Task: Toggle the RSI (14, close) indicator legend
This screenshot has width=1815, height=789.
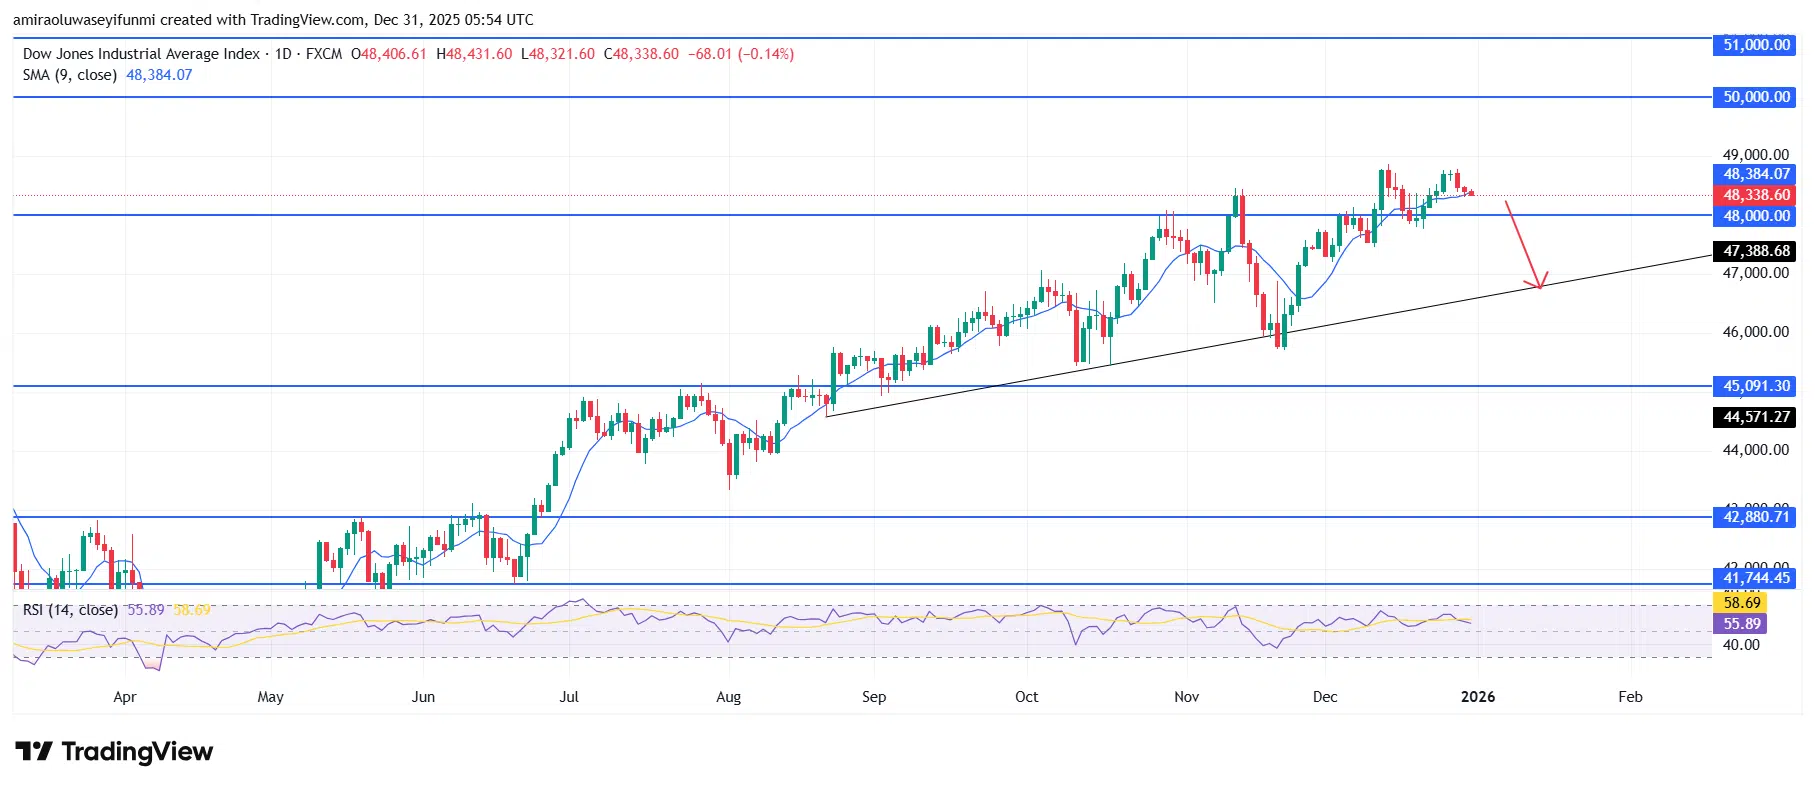Action: tap(70, 610)
